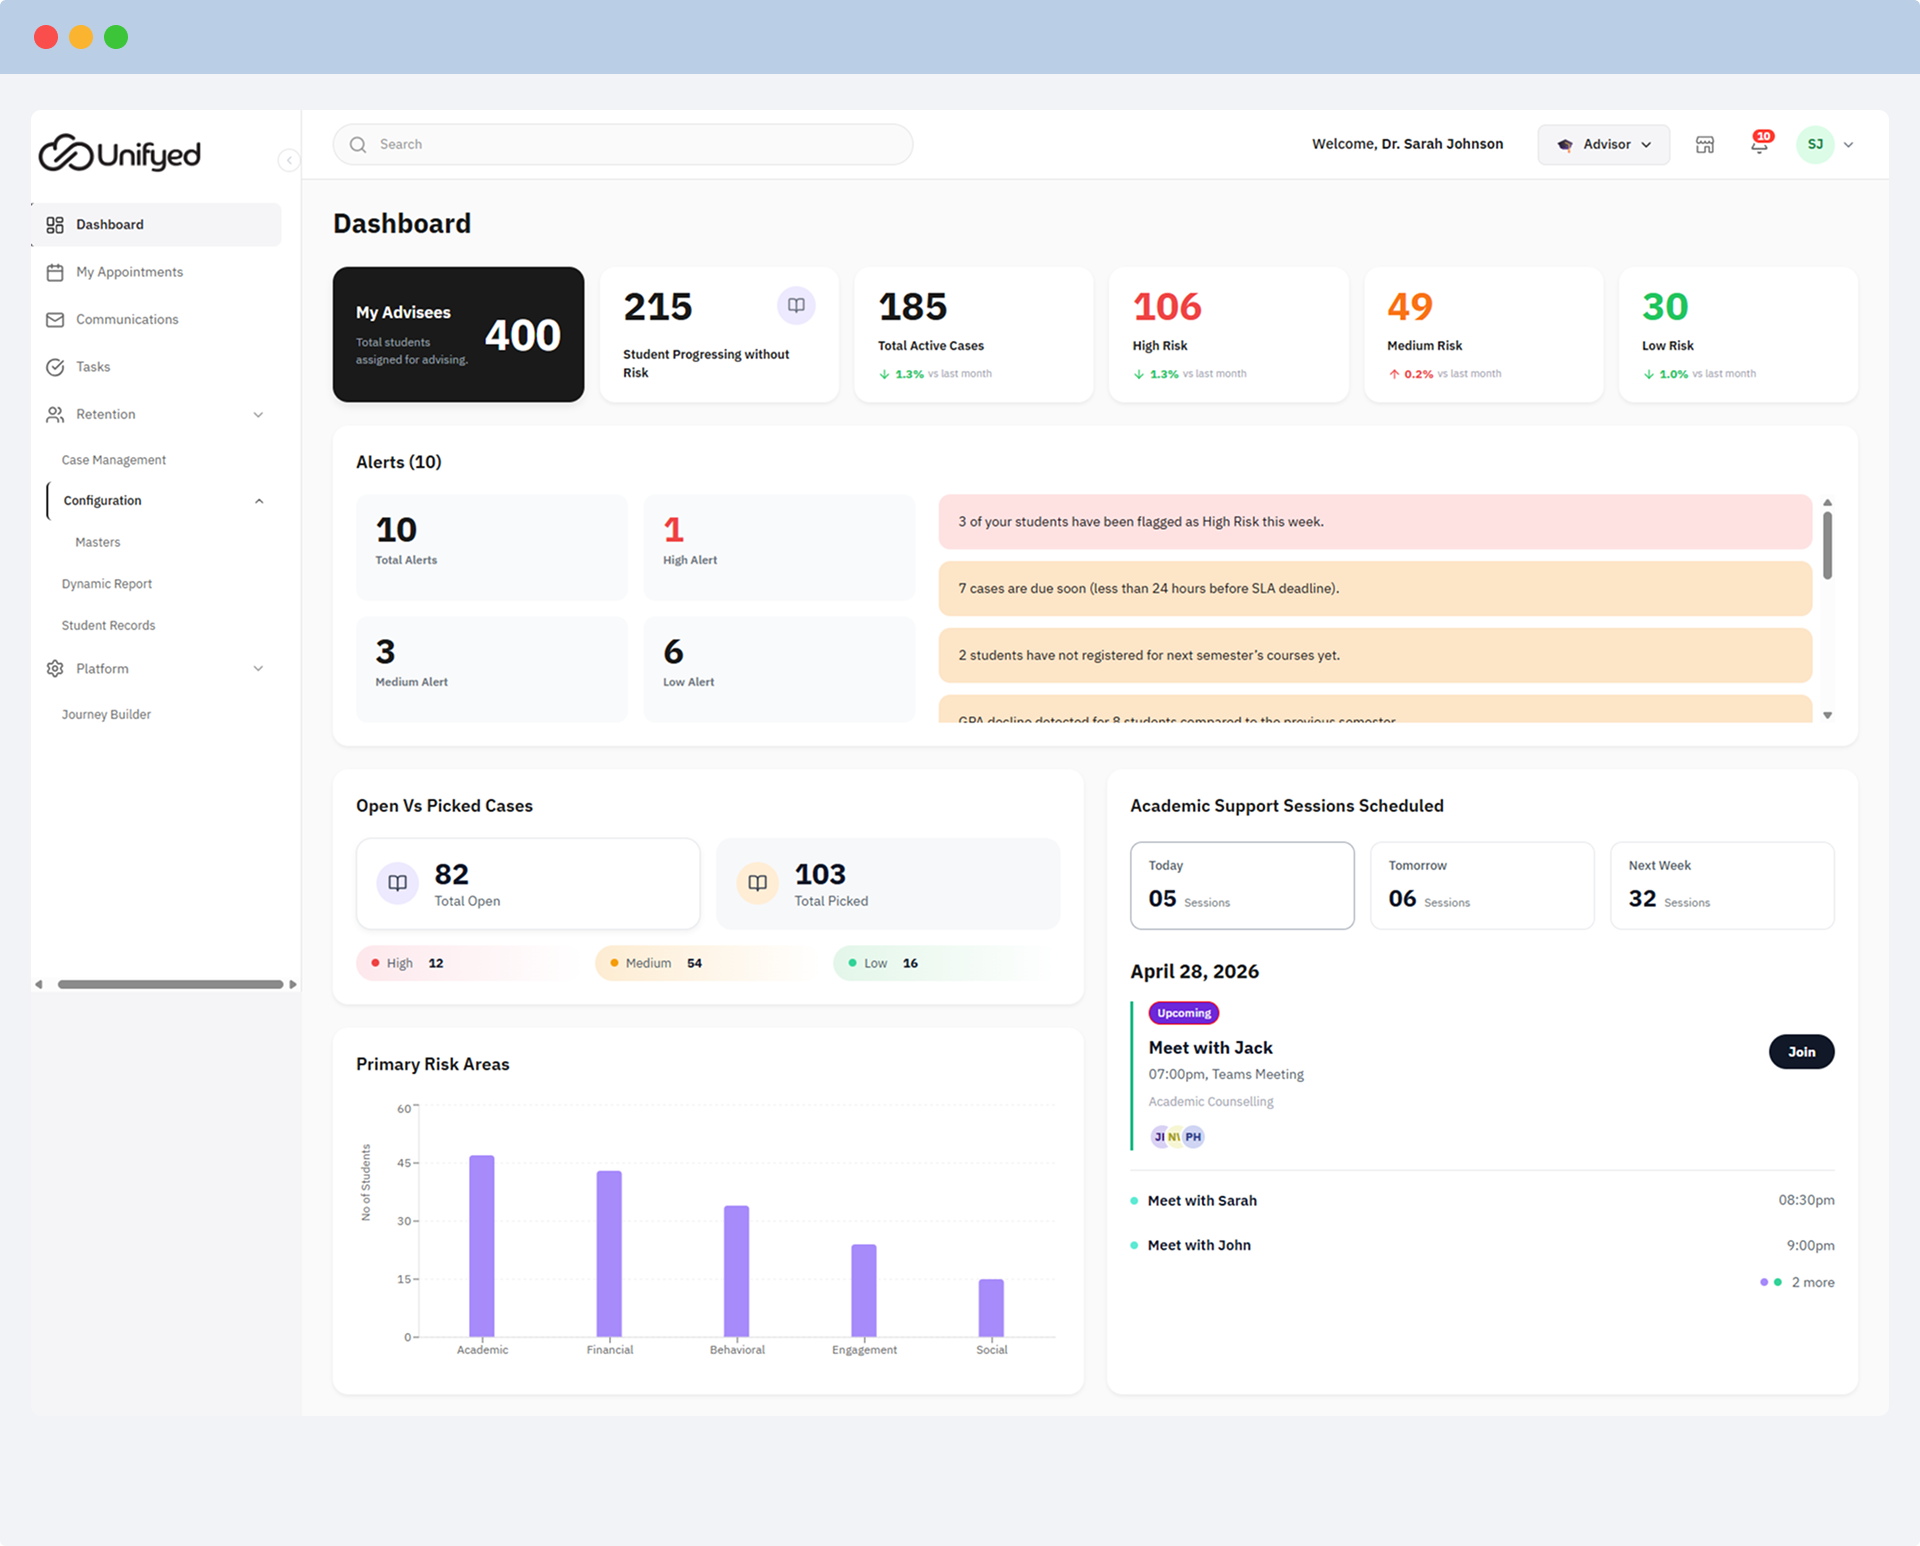Open Dynamic Report
This screenshot has width=1920, height=1546.
(107, 584)
